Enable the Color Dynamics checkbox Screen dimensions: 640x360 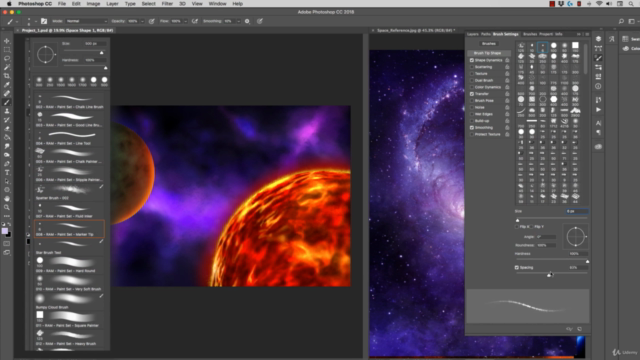[472, 87]
